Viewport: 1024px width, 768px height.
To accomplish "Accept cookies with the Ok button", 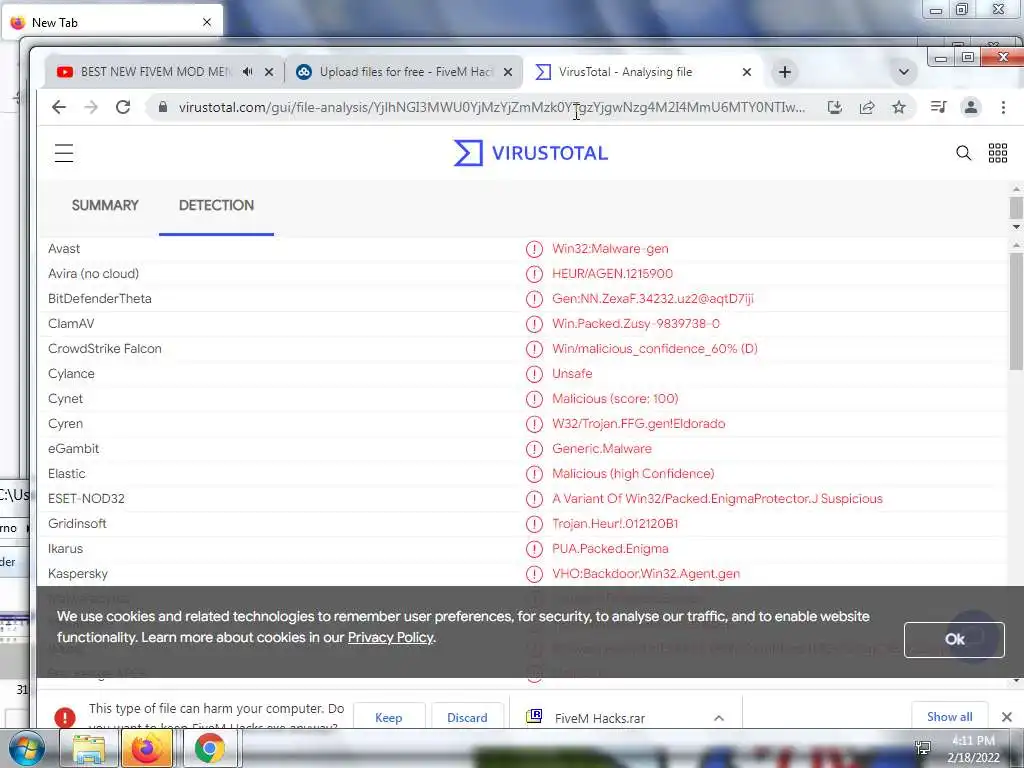I will point(954,639).
